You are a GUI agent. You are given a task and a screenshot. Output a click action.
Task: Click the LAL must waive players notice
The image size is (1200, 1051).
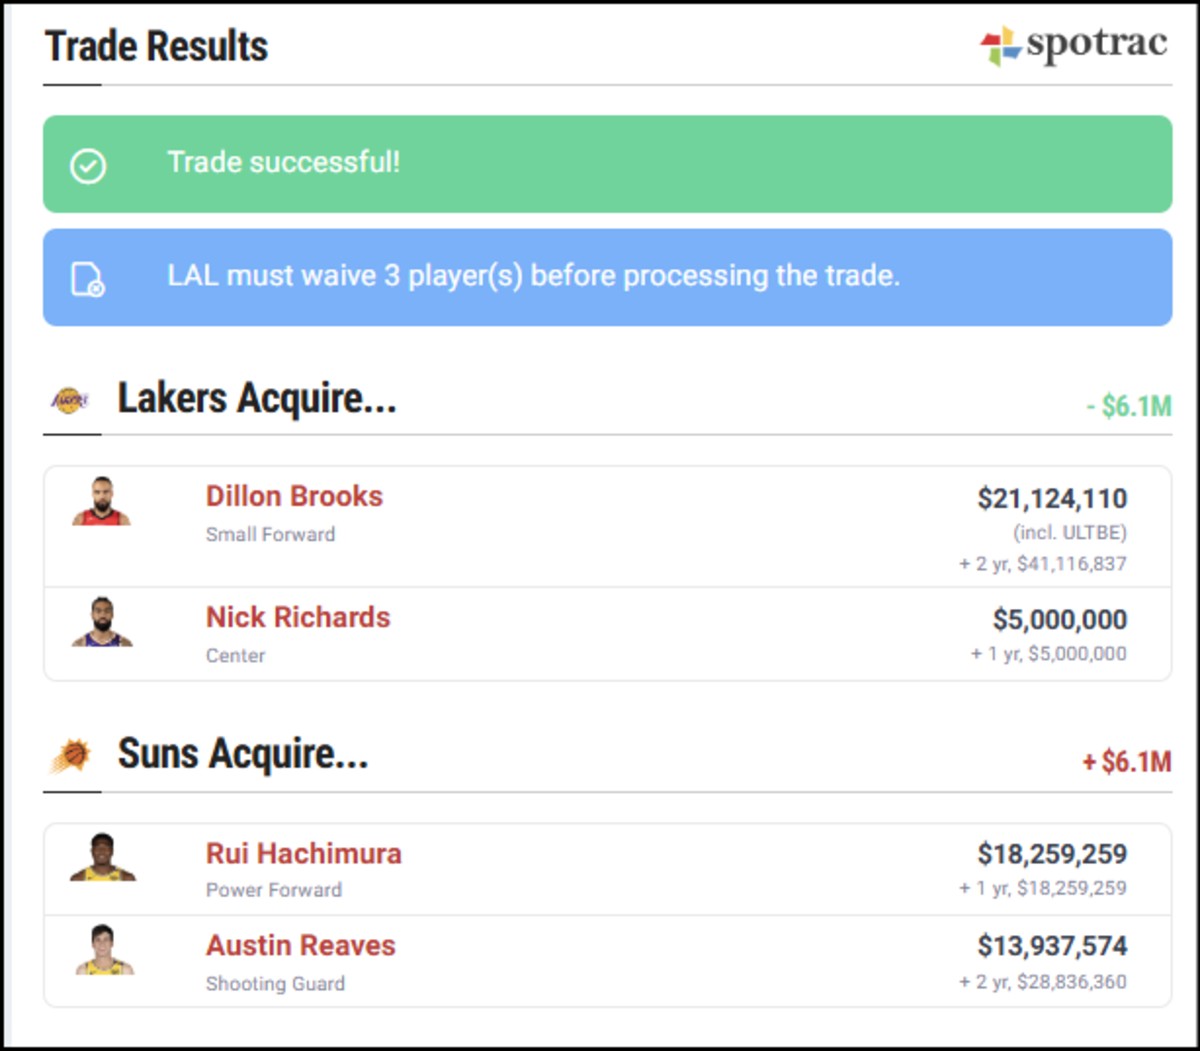tap(607, 277)
